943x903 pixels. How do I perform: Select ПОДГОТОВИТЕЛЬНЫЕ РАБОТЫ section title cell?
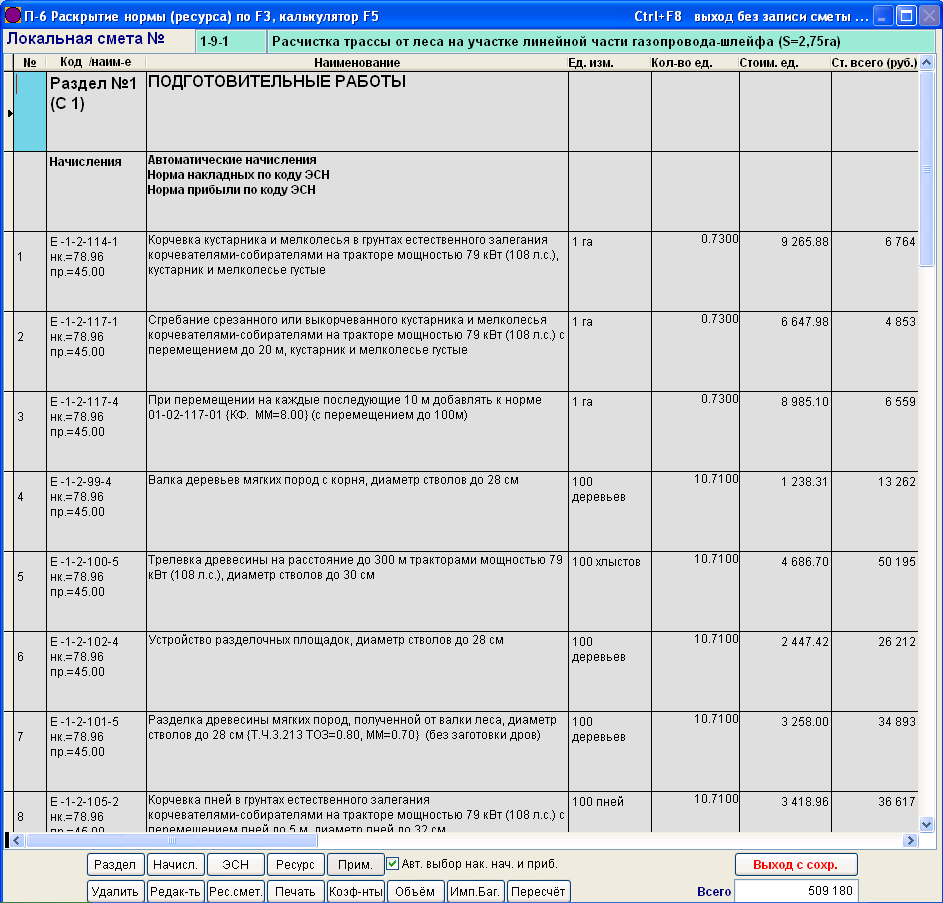(x=357, y=111)
